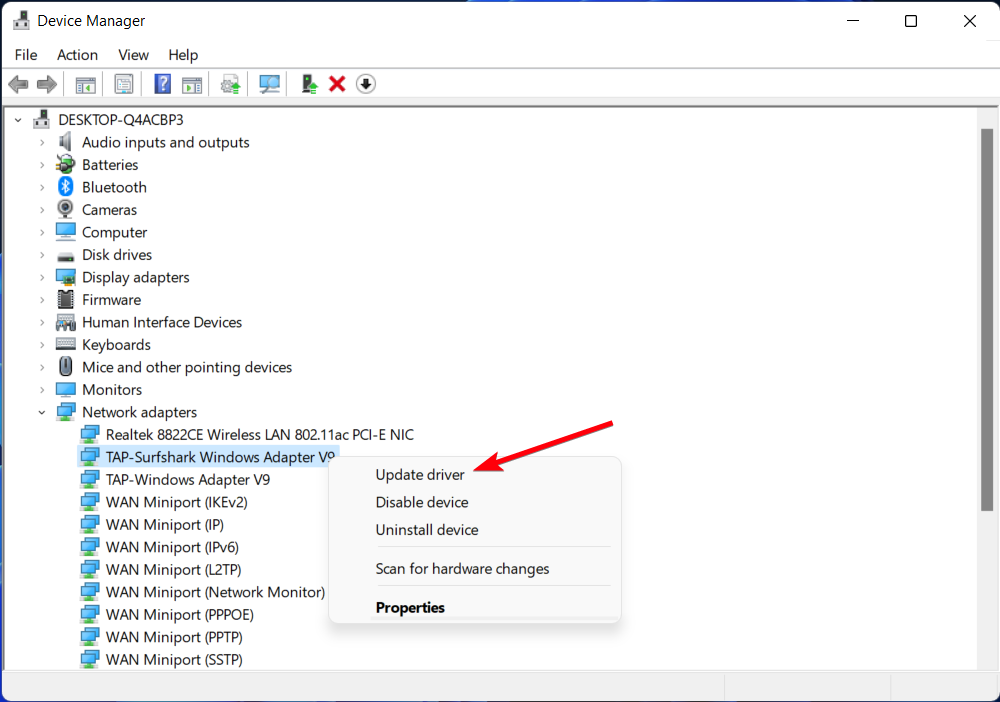The width and height of the screenshot is (1000, 702).
Task: Expand the Disk drives category
Action: [x=42, y=255]
